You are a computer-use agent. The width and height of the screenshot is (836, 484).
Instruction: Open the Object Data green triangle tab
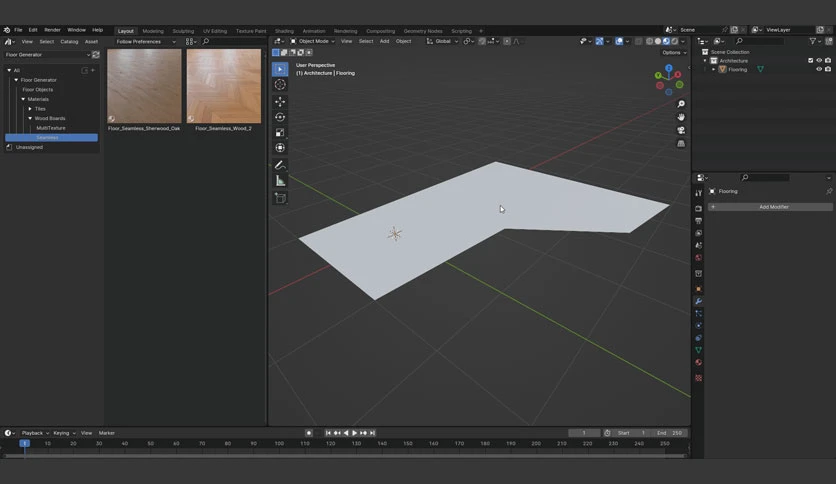coord(698,350)
